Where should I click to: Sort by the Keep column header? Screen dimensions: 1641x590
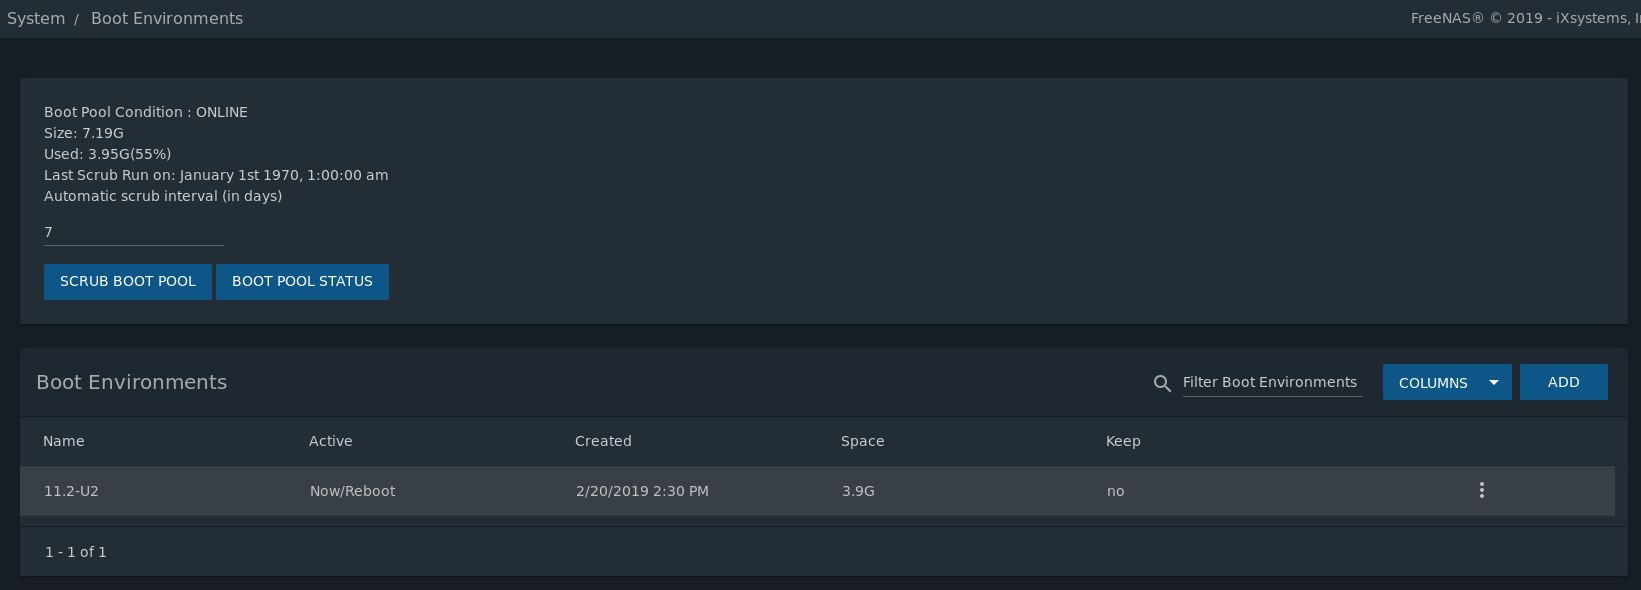pyautogui.click(x=1123, y=441)
